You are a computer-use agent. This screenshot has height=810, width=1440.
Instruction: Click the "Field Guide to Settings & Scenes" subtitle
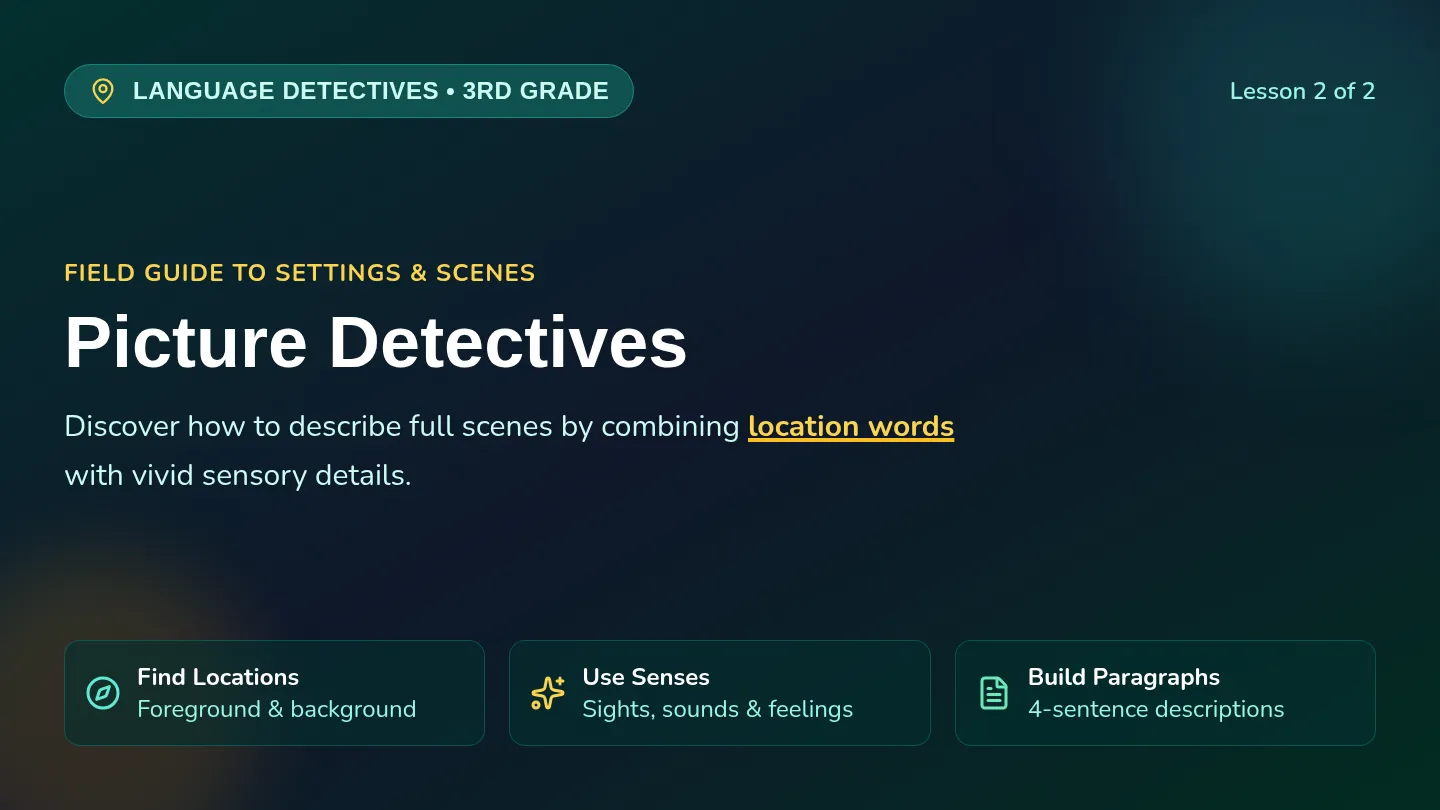(300, 273)
